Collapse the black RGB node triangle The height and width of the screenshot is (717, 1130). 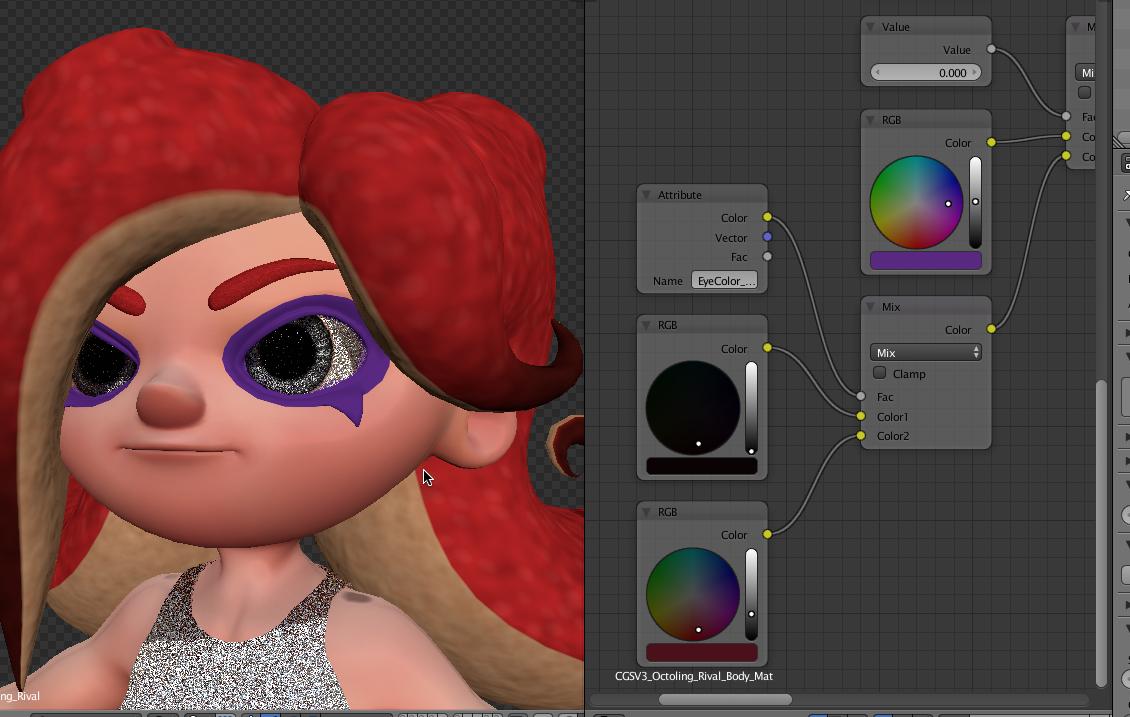click(x=646, y=325)
